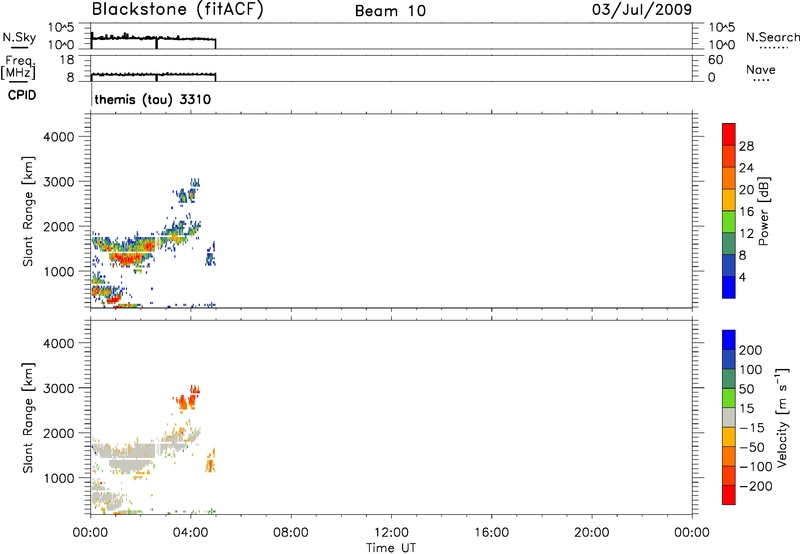The image size is (800, 554).
Task: Click the "04:00" time tick label
Action: pos(191,533)
